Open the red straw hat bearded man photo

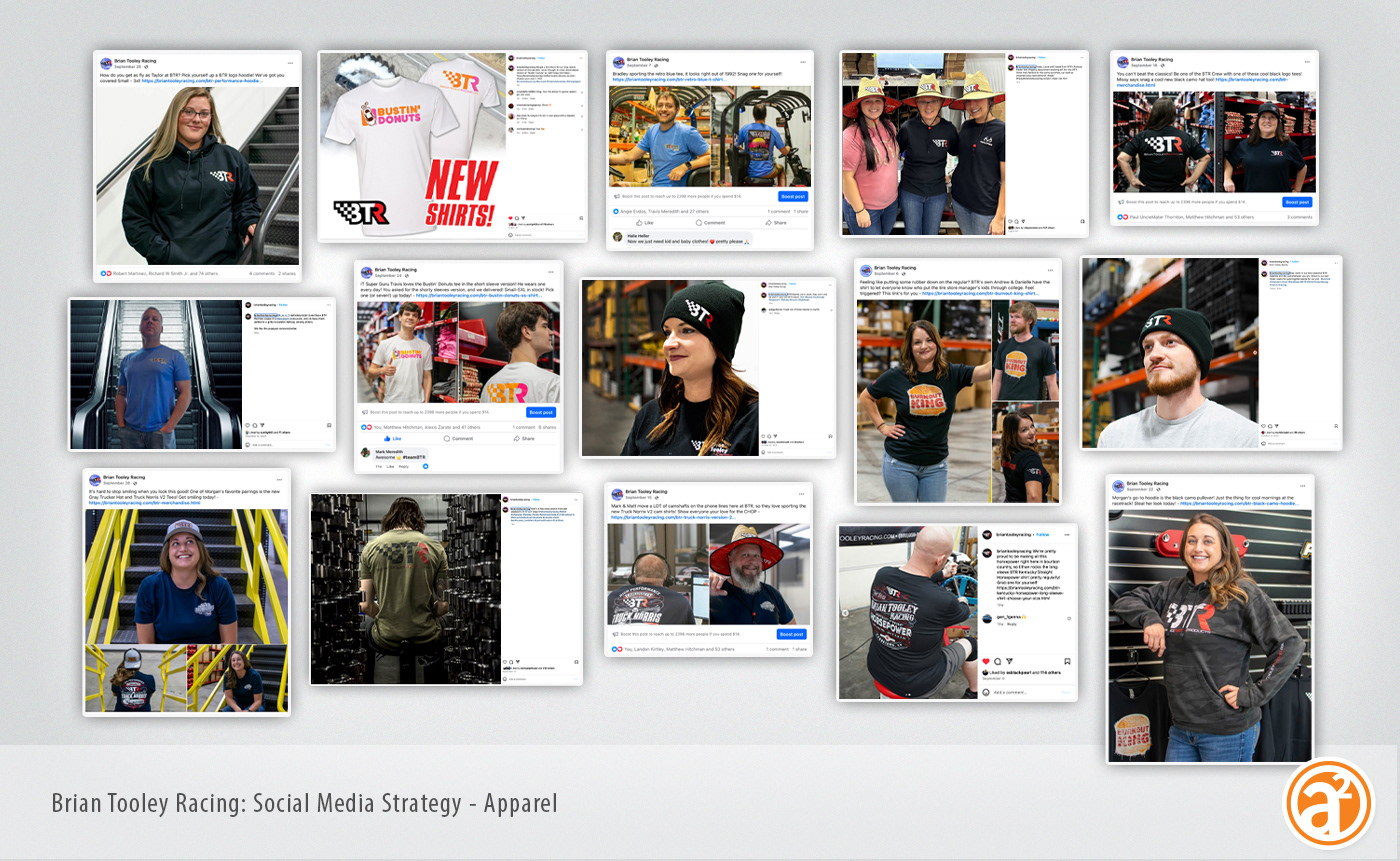(x=760, y=574)
